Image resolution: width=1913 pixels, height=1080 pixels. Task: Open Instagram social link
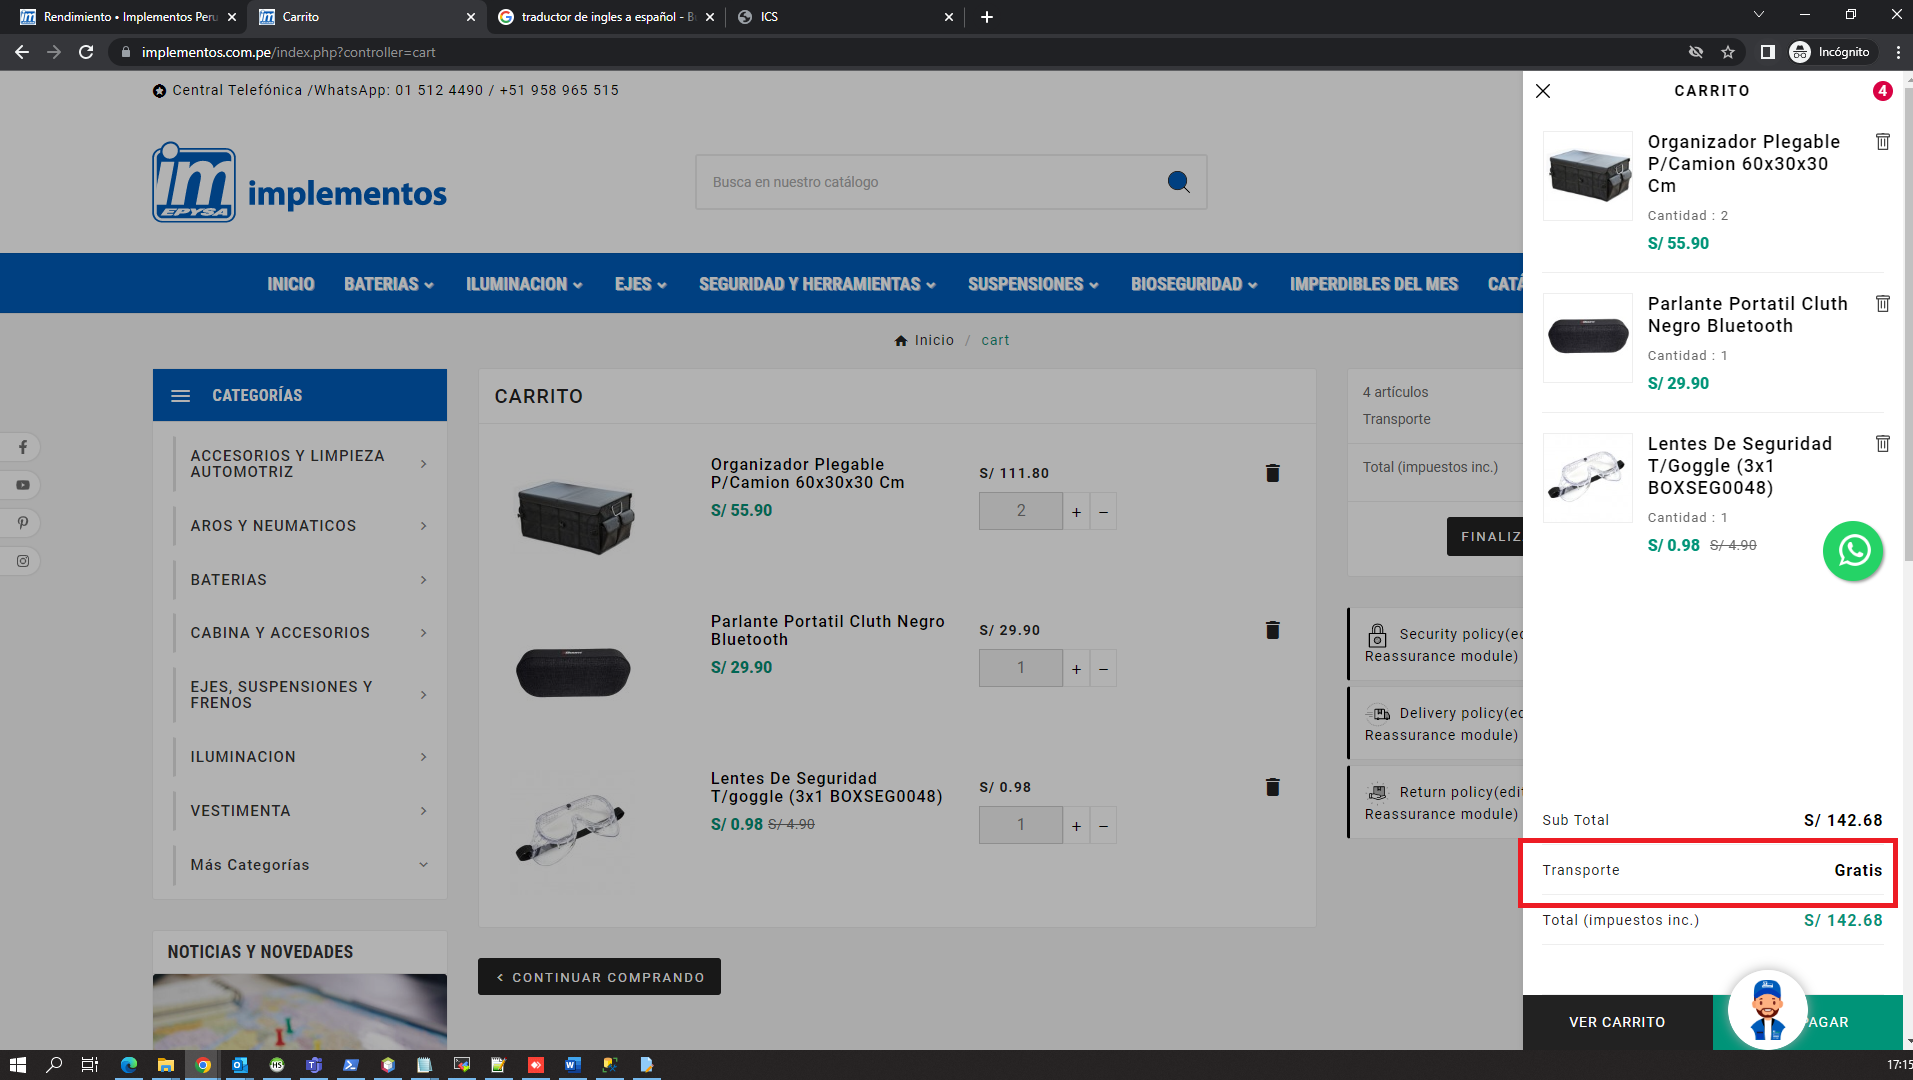point(22,561)
